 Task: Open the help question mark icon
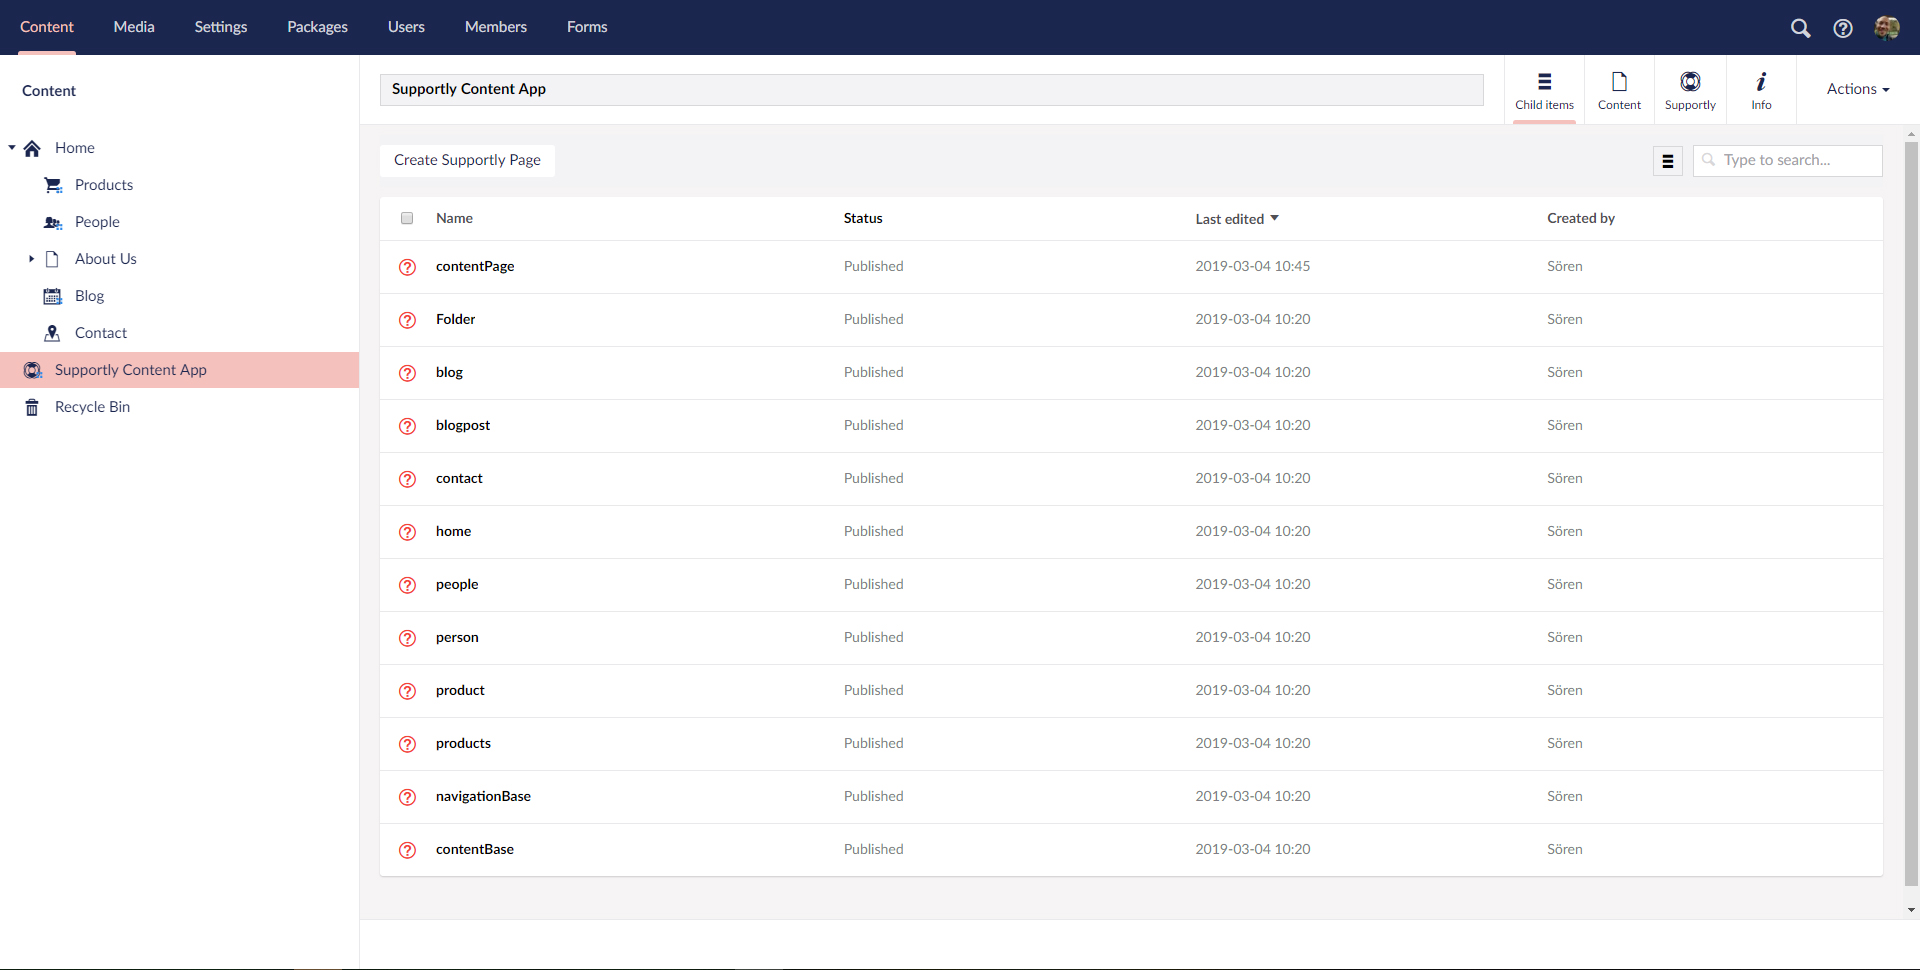tap(1842, 28)
